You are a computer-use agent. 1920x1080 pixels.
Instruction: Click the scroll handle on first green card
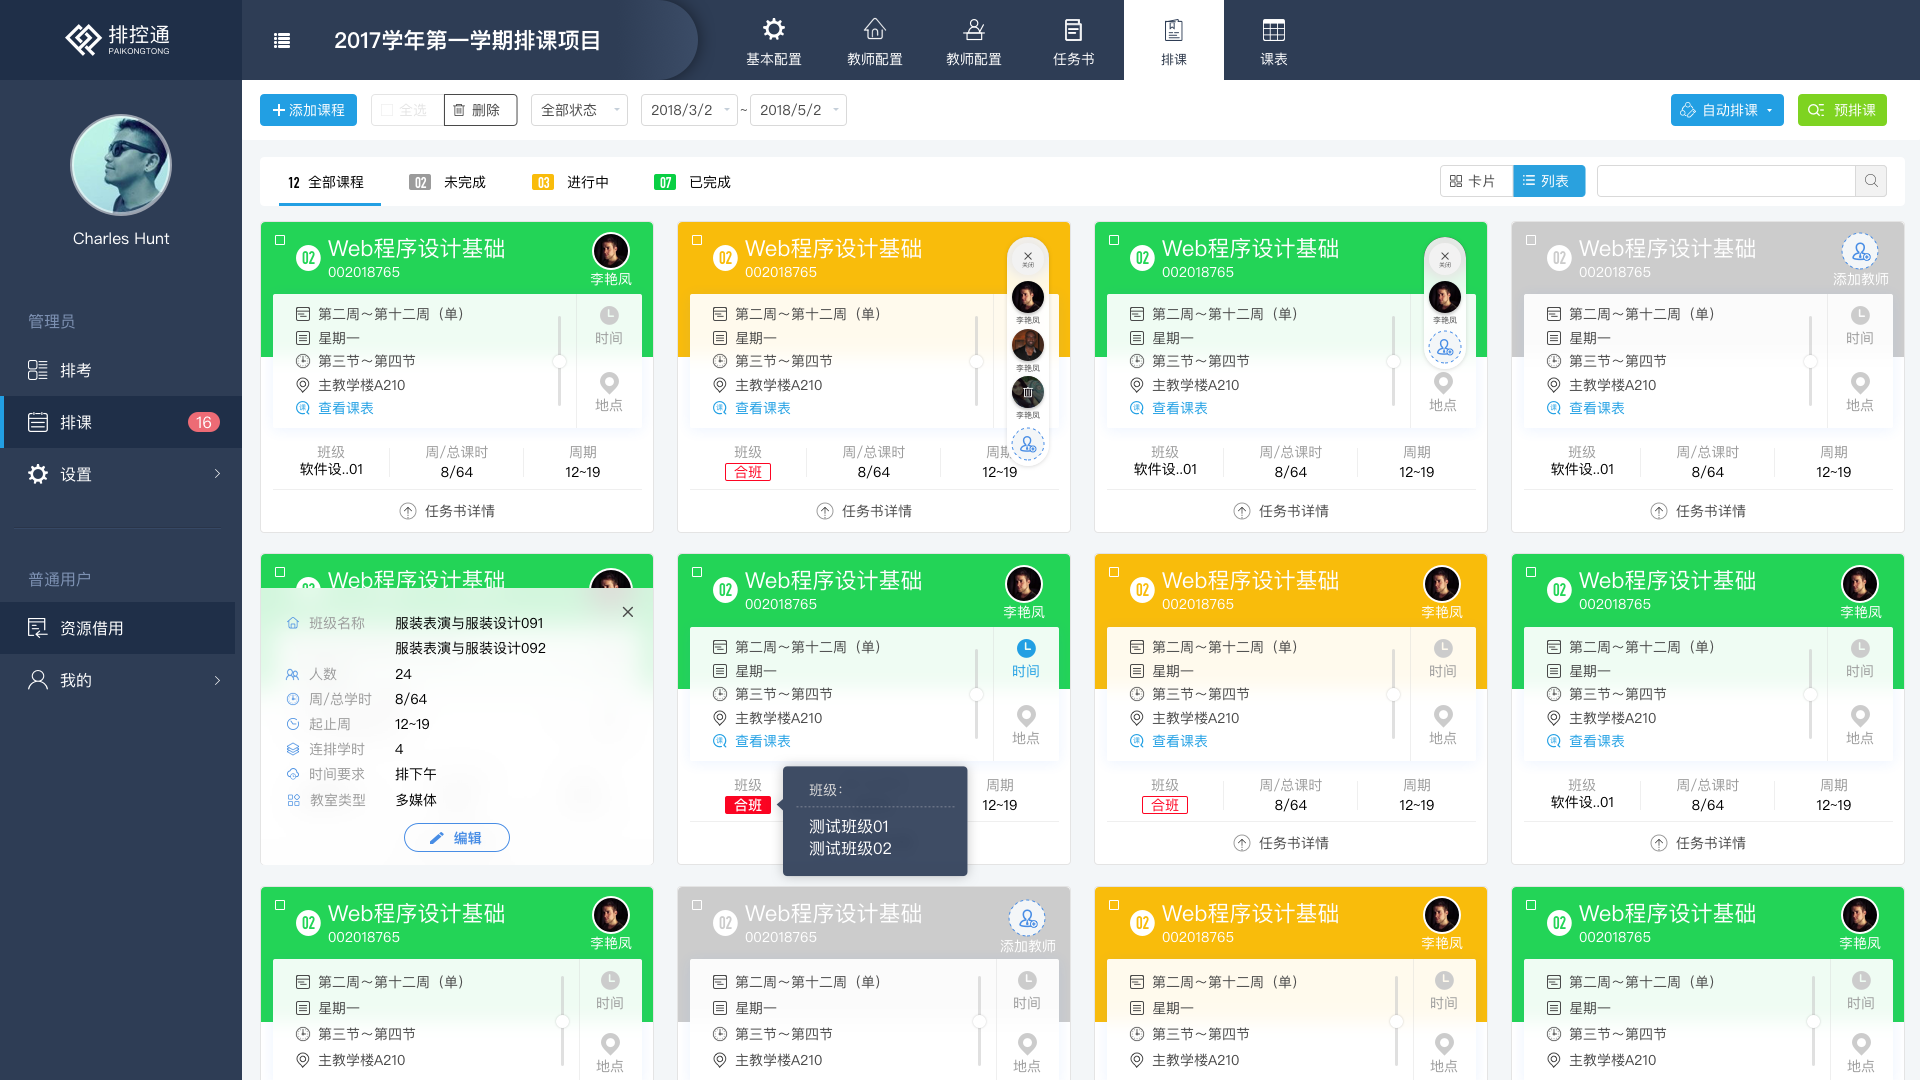559,361
